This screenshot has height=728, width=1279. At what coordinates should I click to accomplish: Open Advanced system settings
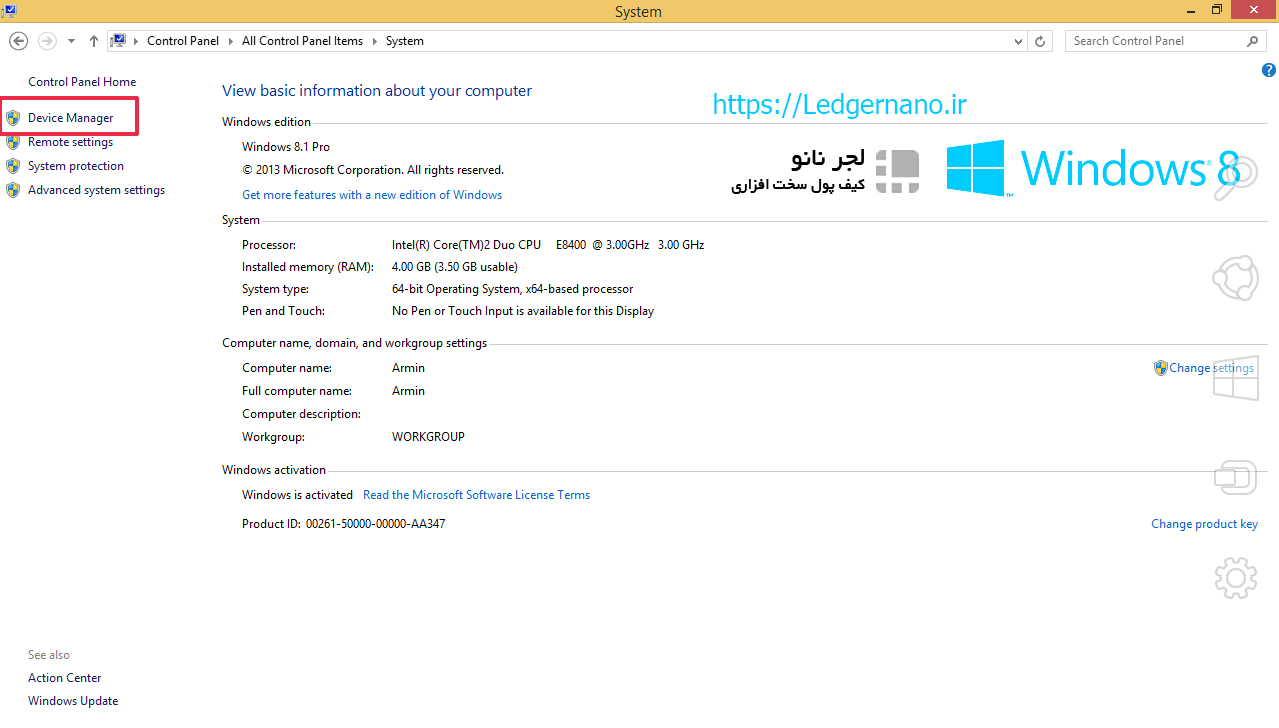pyautogui.click(x=97, y=190)
